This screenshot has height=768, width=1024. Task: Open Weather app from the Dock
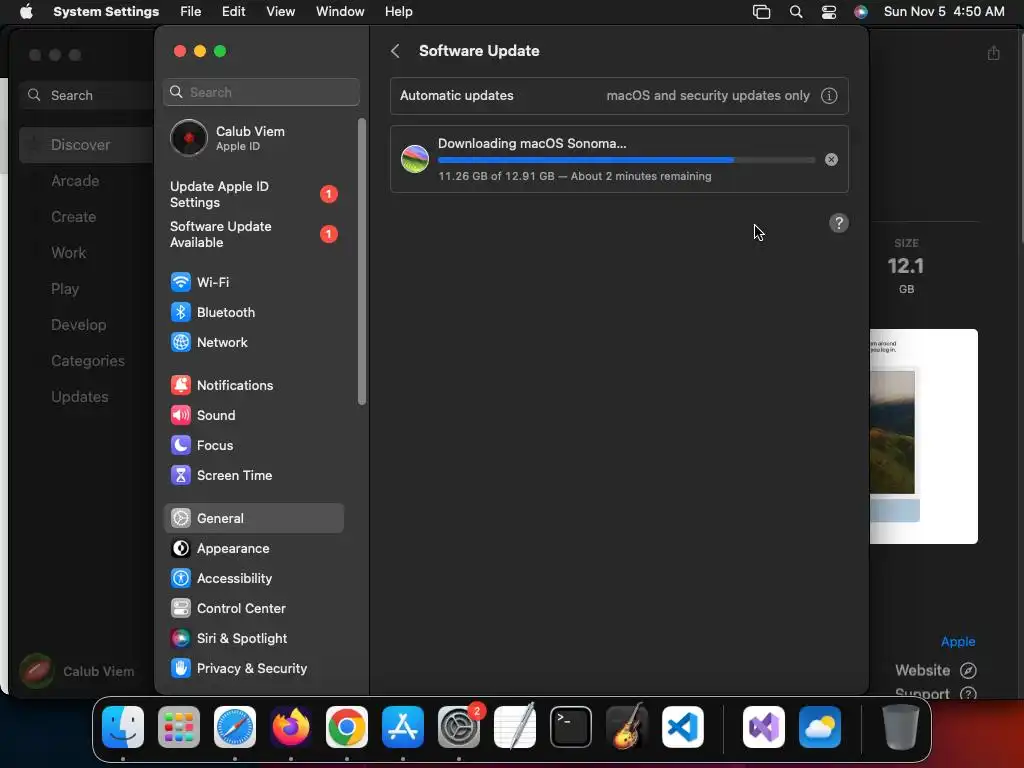tap(820, 727)
